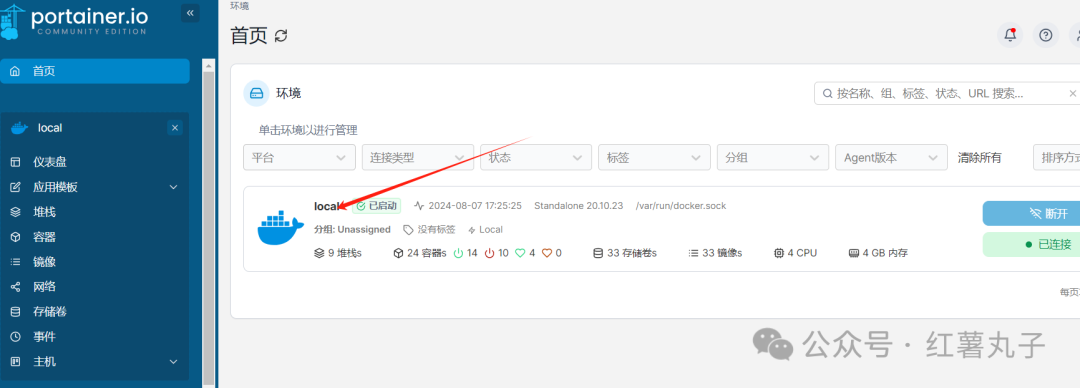
Task: Click the Local lightning label
Action: click(485, 229)
